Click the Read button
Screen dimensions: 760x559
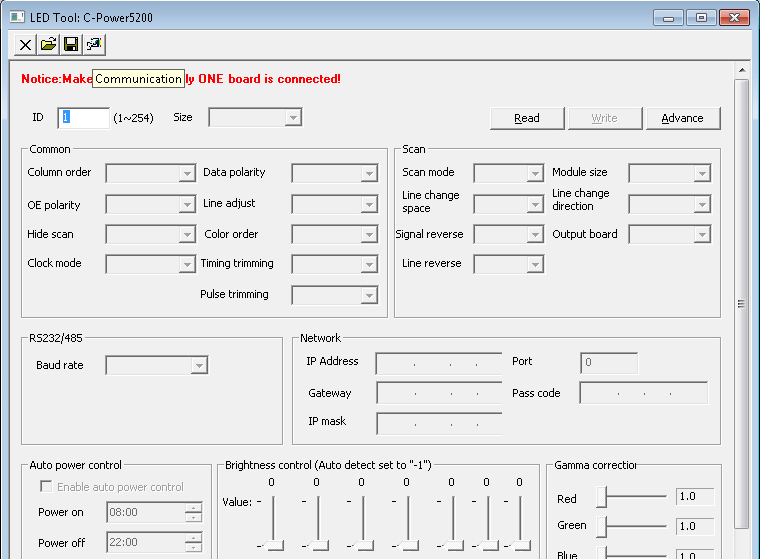click(x=527, y=118)
